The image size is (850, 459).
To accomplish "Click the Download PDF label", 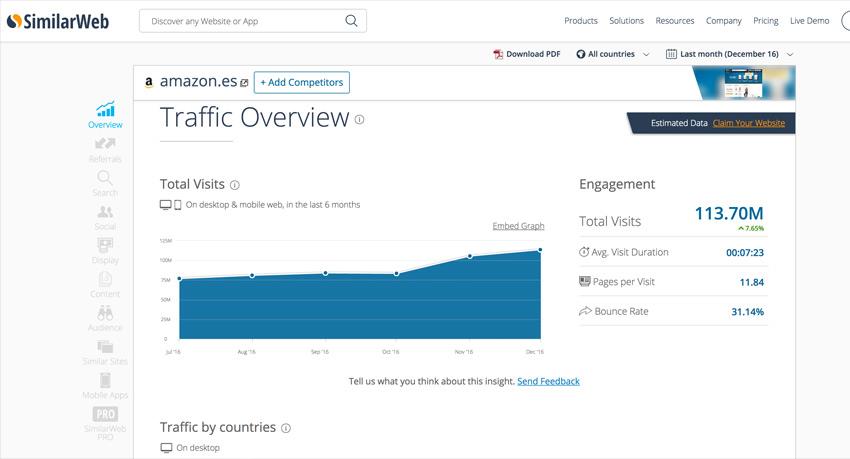I will (x=533, y=54).
